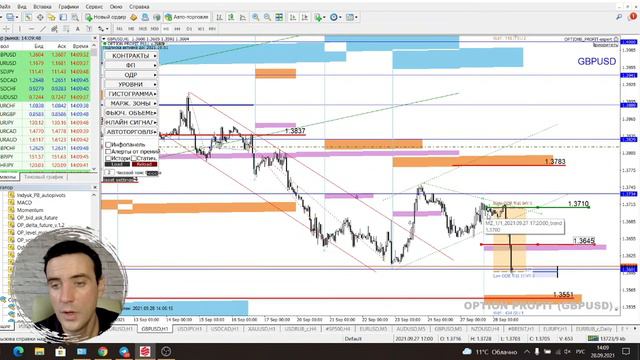
Task: Open the Окно menu
Action: point(116,7)
